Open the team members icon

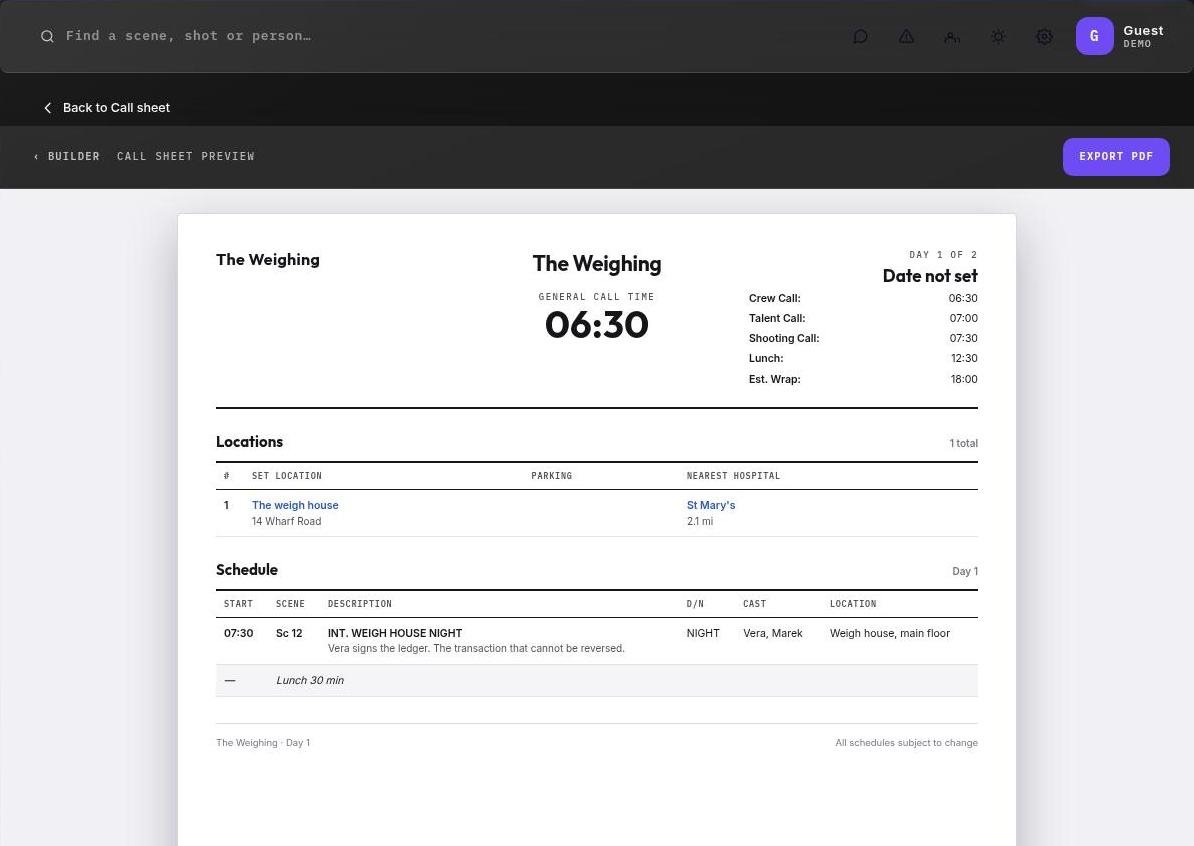point(952,37)
